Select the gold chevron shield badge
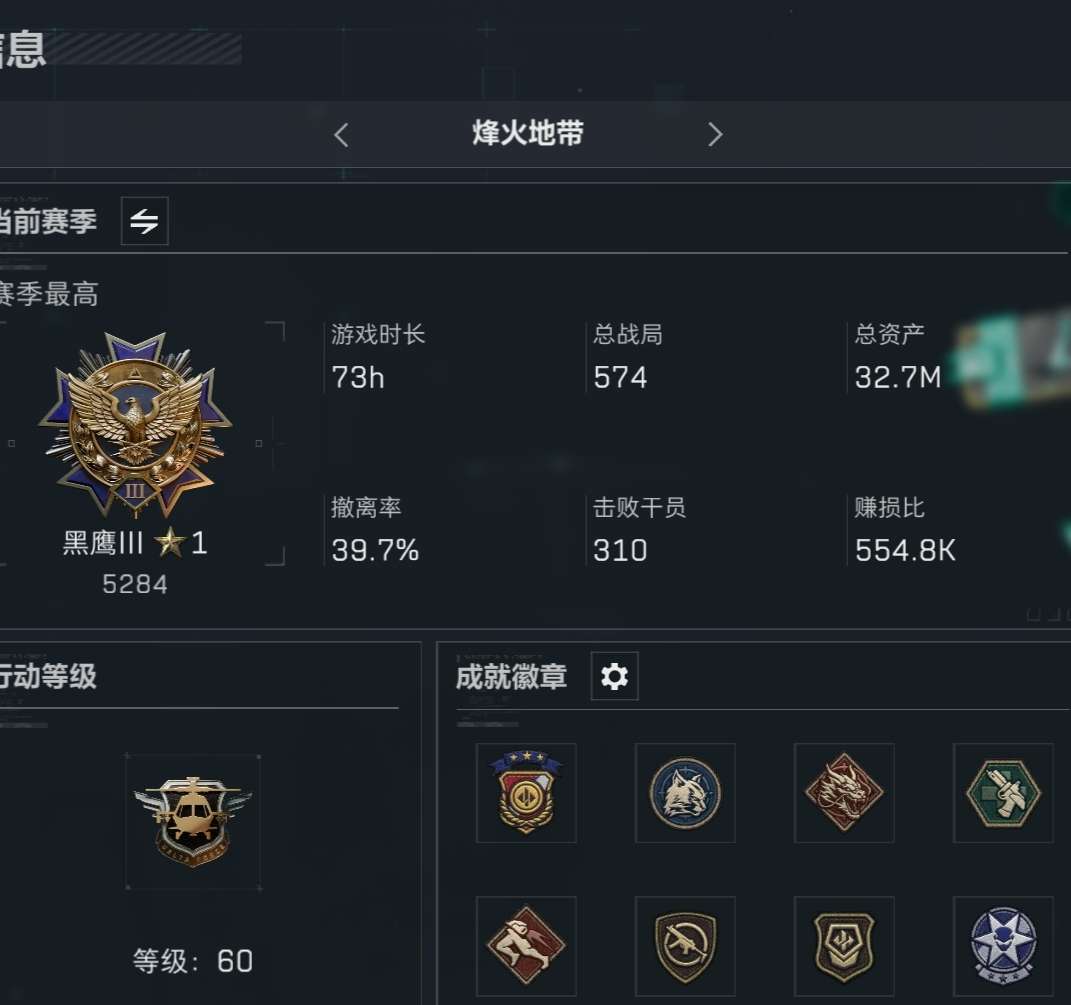This screenshot has width=1071, height=1005. [x=844, y=946]
